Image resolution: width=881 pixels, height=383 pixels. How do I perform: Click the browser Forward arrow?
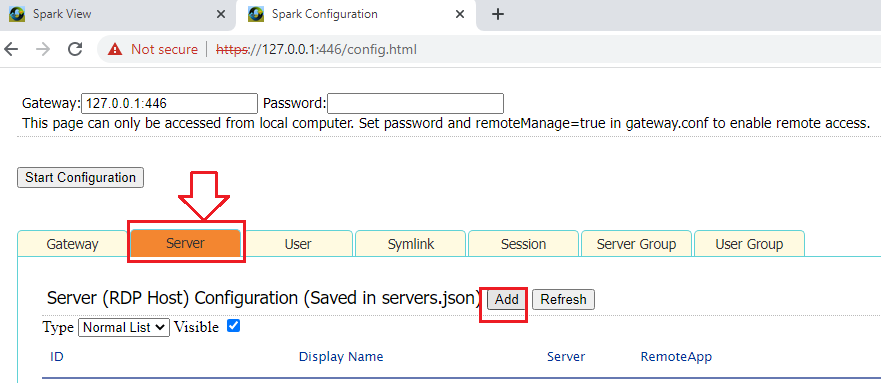tap(43, 49)
